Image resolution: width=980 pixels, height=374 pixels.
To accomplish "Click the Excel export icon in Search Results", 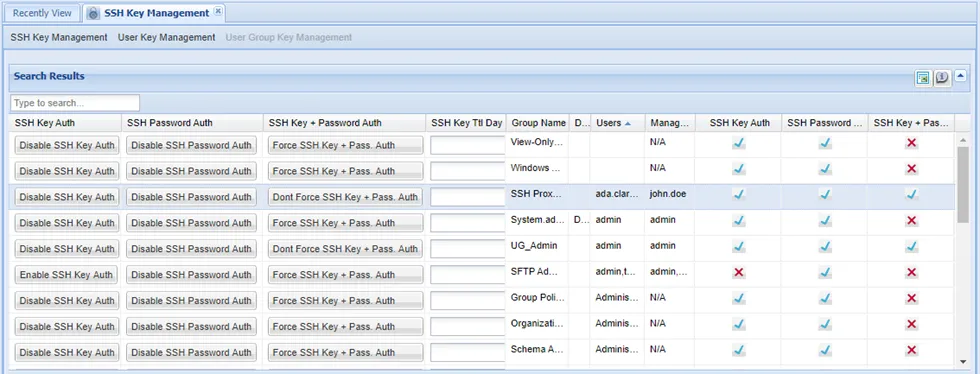I will 922,78.
